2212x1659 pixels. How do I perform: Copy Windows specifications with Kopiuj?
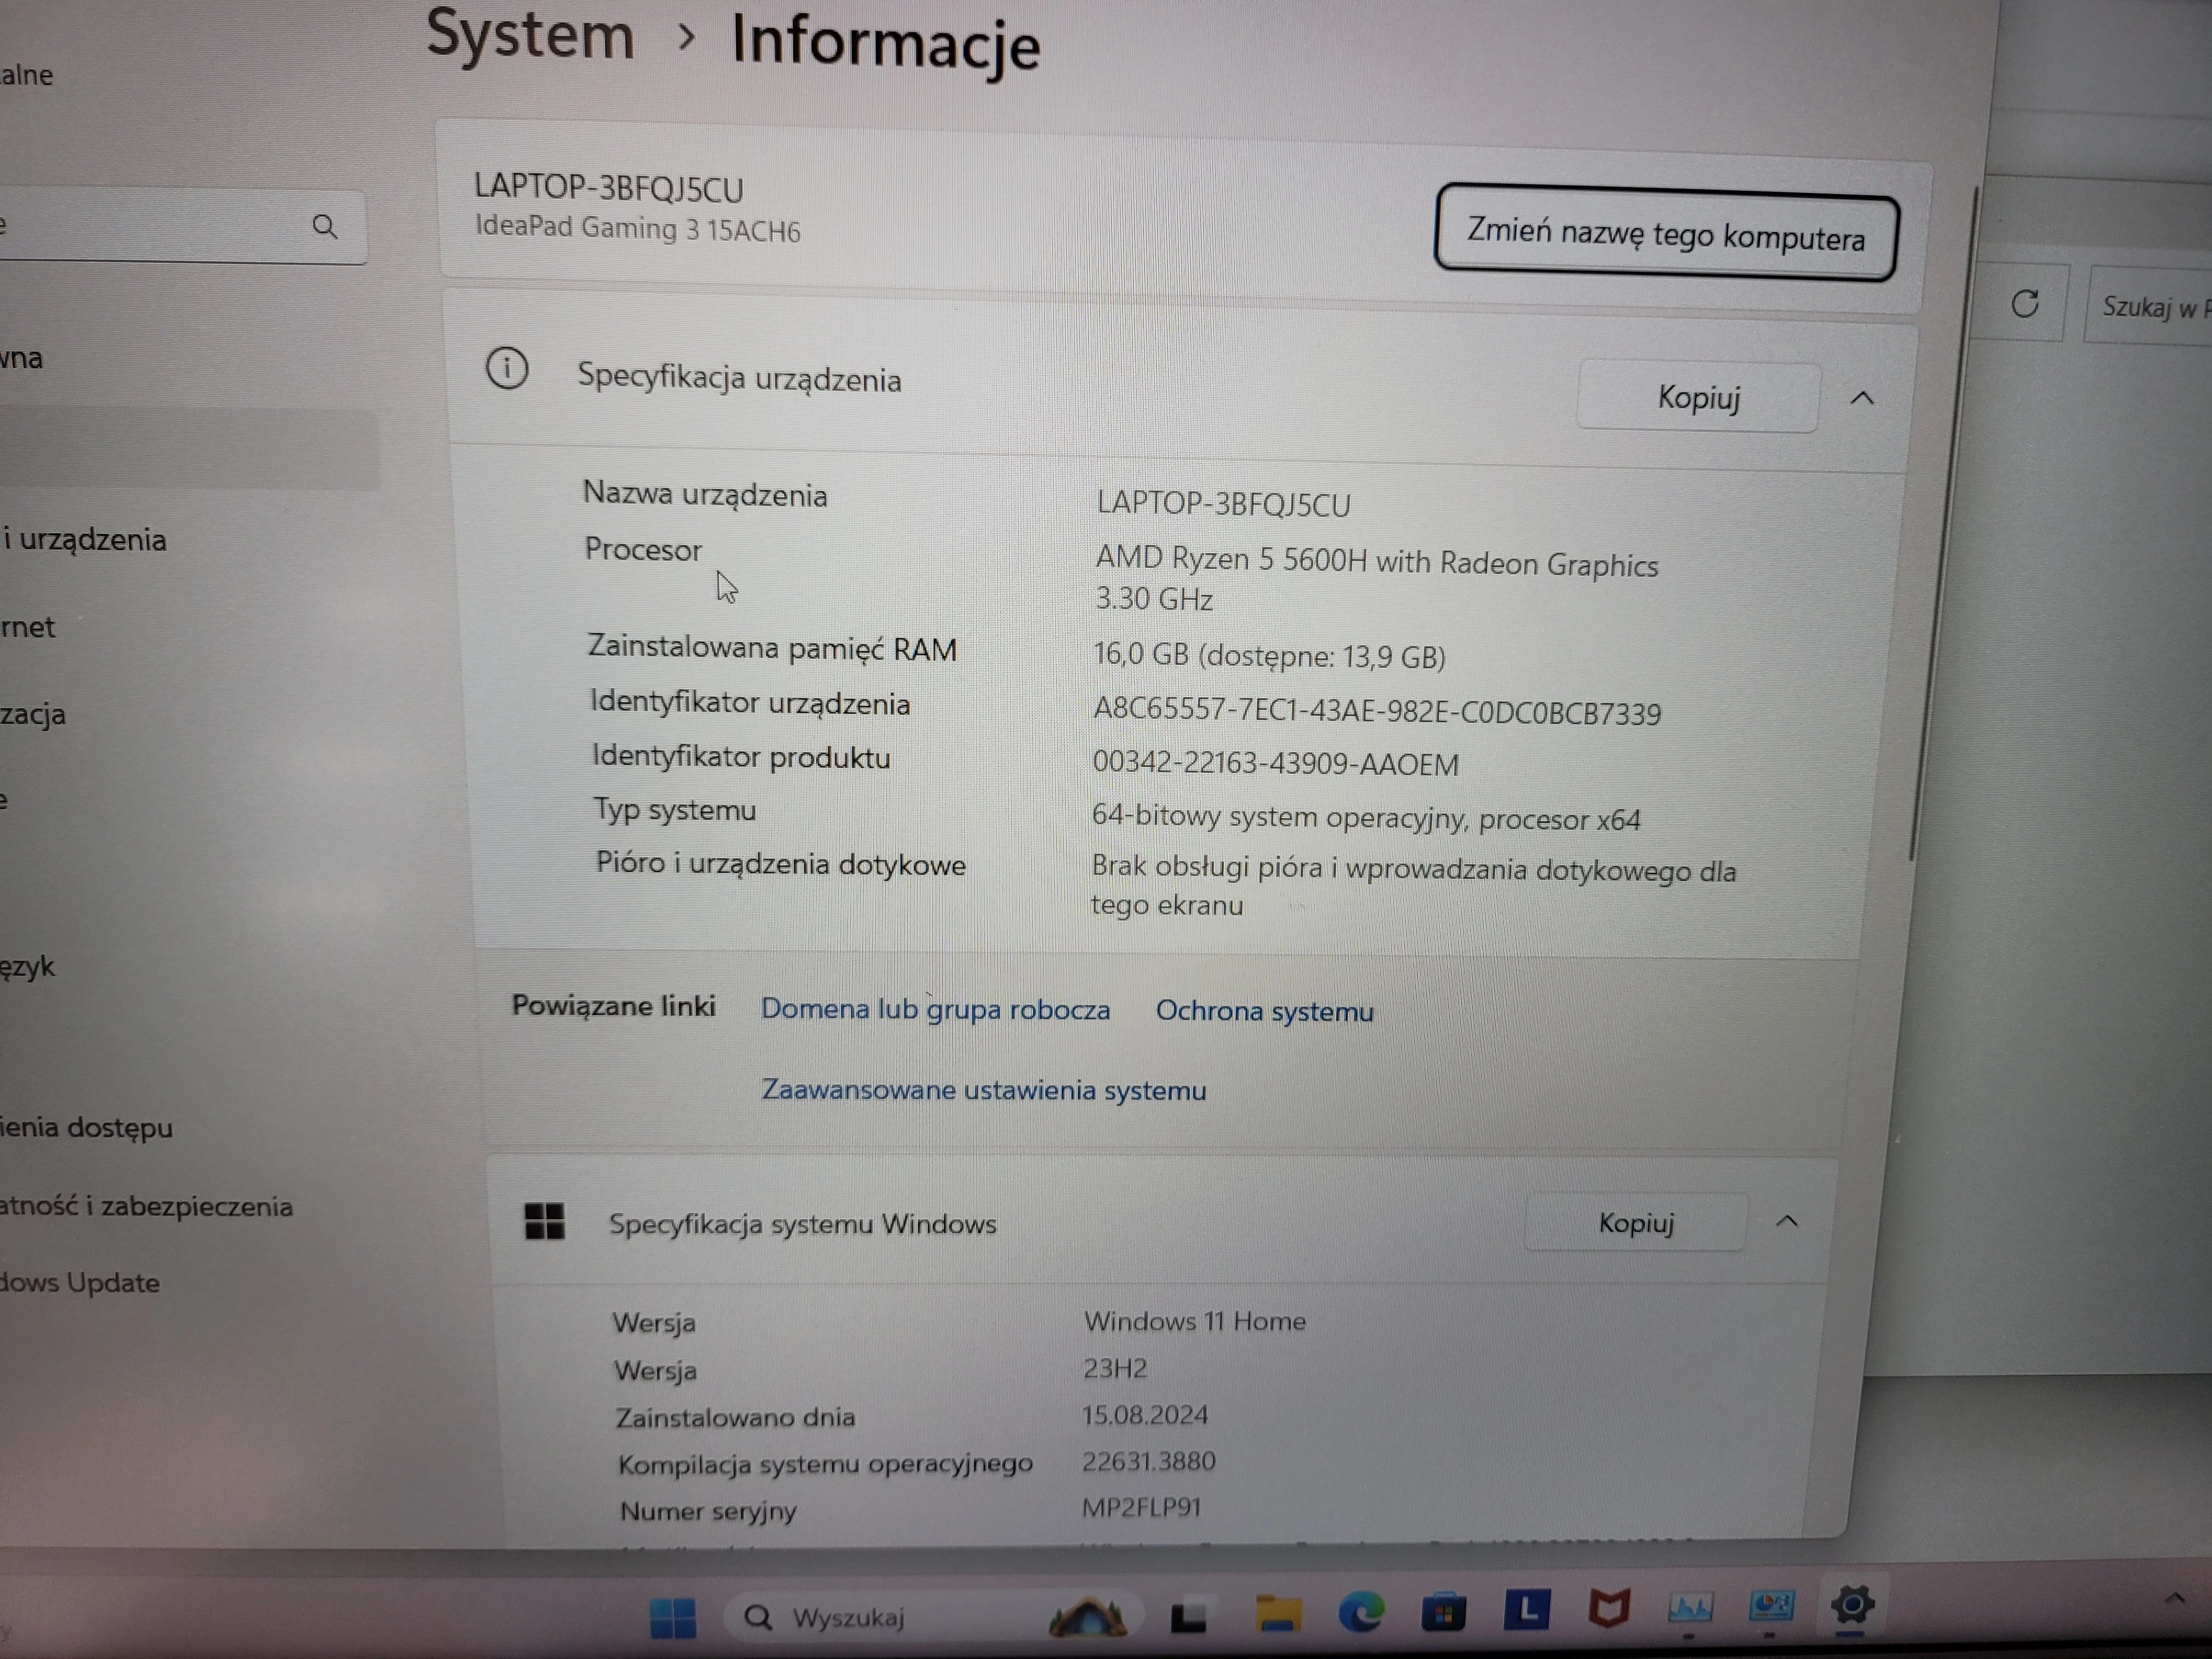(x=1636, y=1222)
